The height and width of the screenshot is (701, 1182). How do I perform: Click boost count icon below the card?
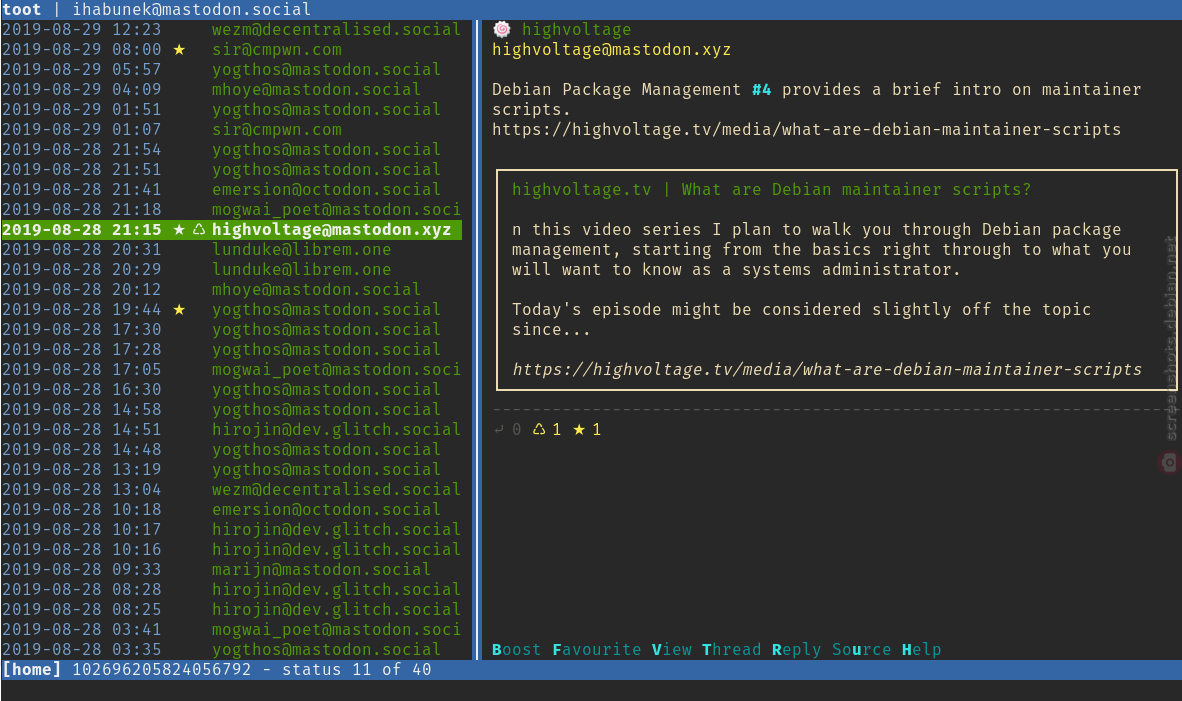pyautogui.click(x=539, y=430)
